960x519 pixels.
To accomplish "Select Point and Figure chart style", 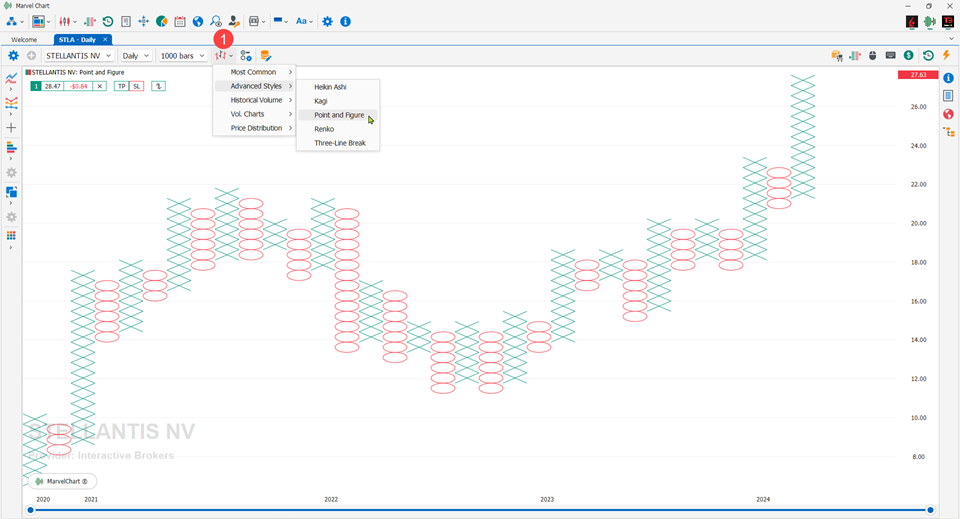I will coord(338,115).
